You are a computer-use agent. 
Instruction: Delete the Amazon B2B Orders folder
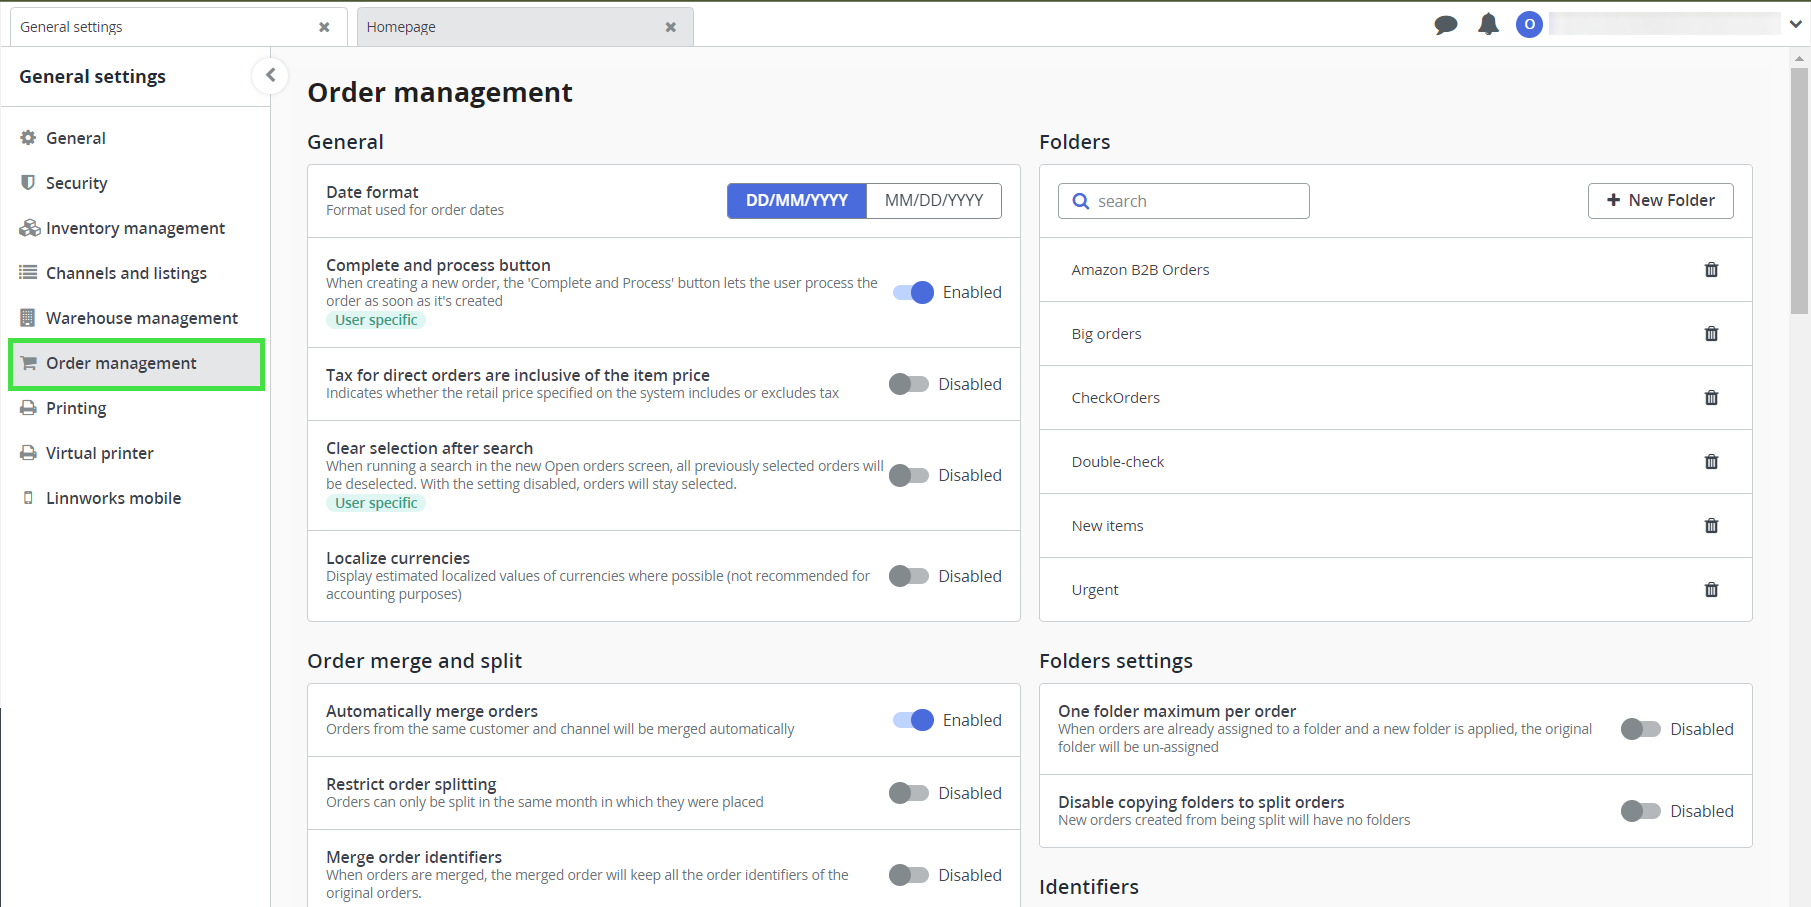coord(1711,270)
